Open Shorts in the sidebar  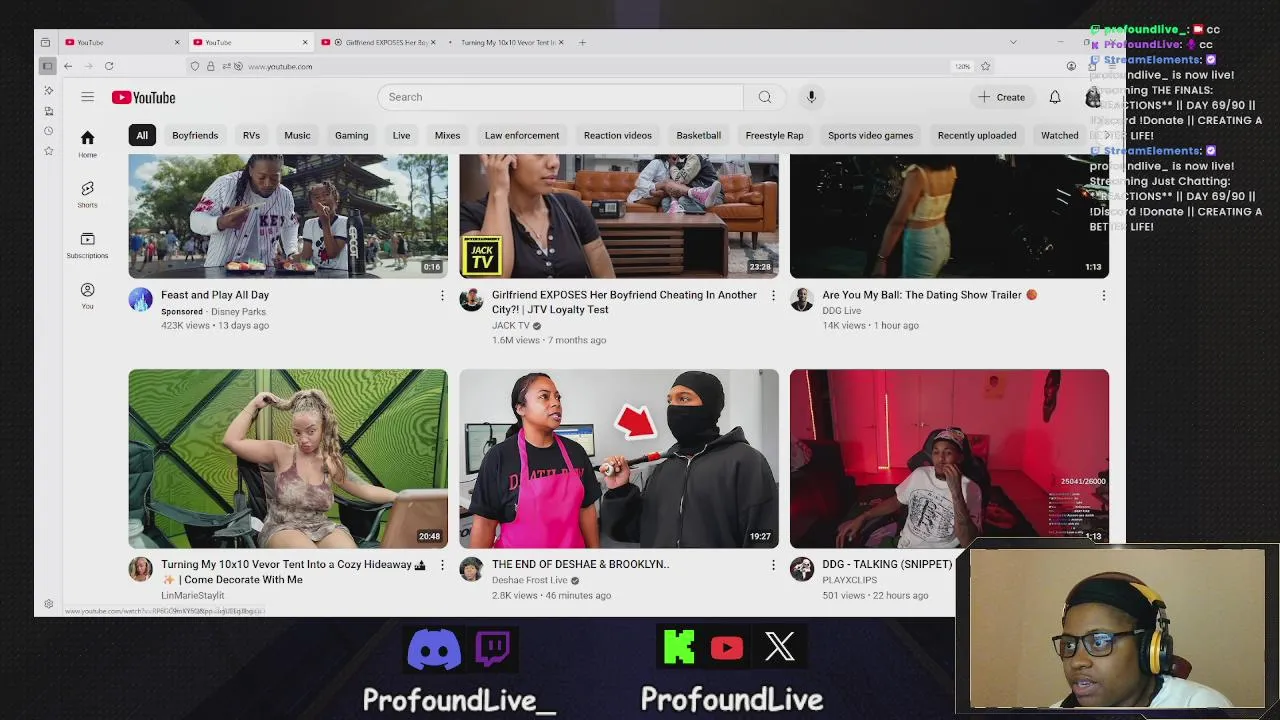pyautogui.click(x=87, y=194)
